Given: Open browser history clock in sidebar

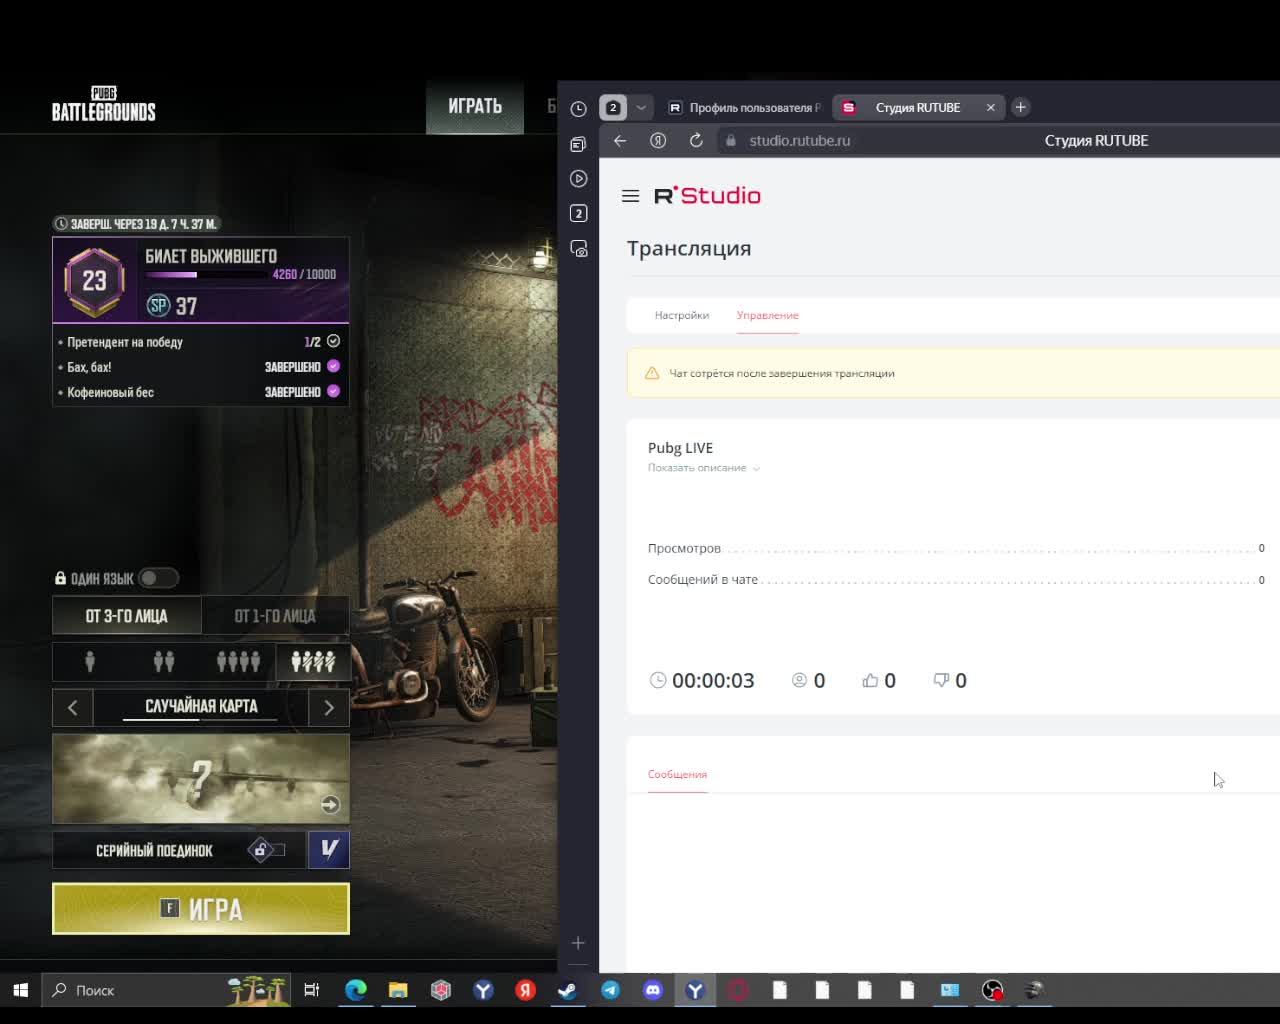Looking at the screenshot, I should [x=578, y=109].
